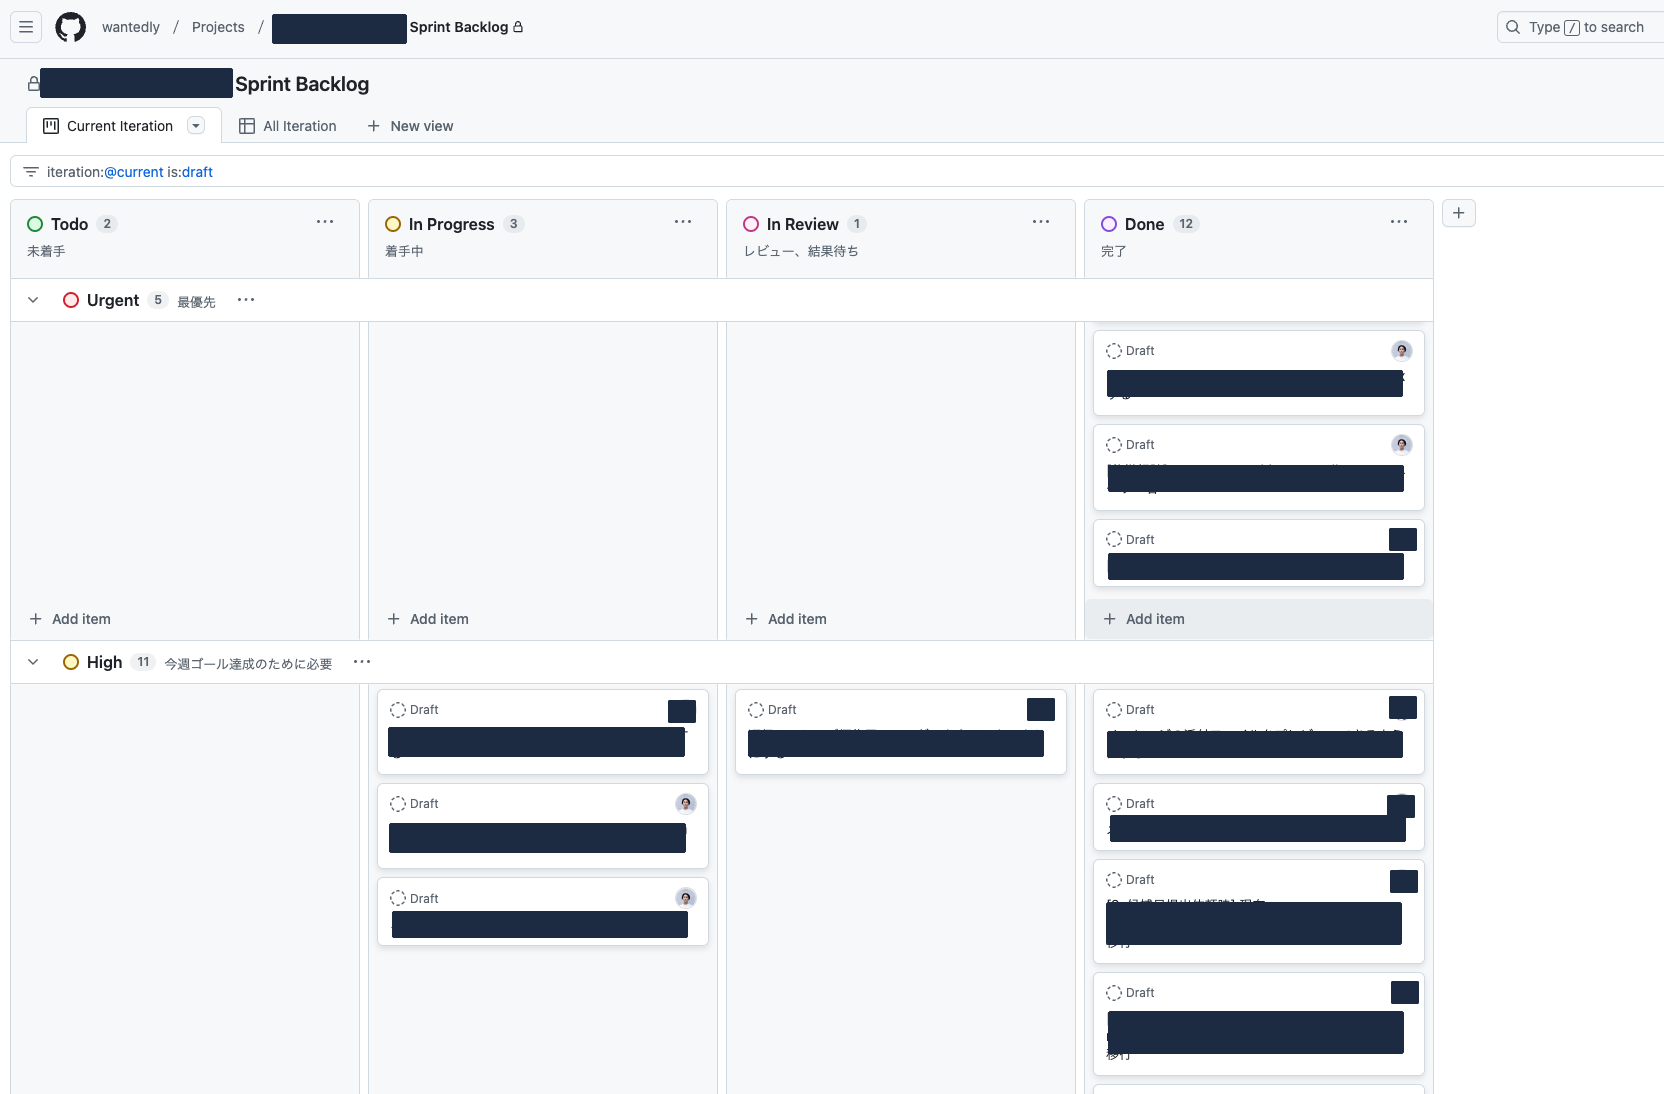The image size is (1664, 1094).
Task: Add item to Done column in Urgent
Action: pyautogui.click(x=1259, y=619)
